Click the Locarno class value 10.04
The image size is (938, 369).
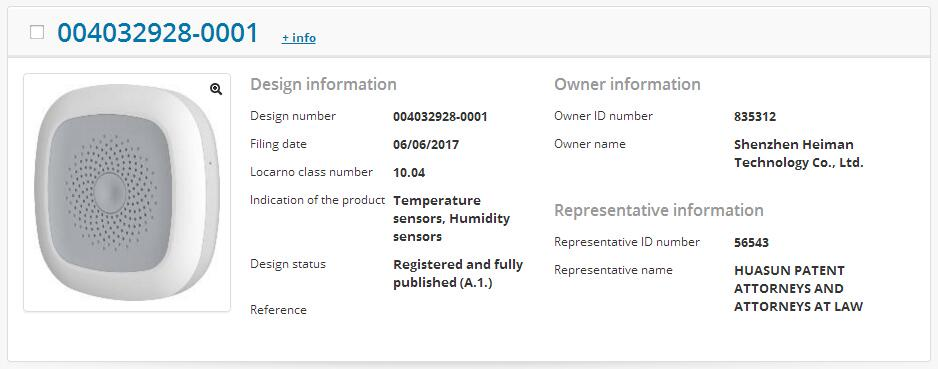[x=409, y=173]
